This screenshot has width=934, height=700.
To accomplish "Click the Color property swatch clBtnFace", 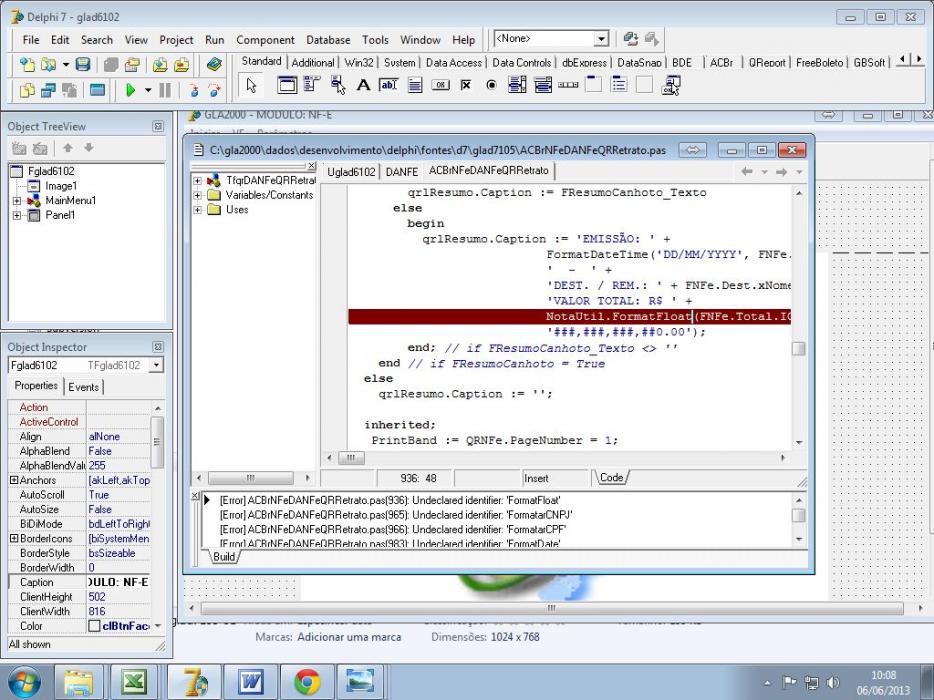I will pyautogui.click(x=94, y=626).
